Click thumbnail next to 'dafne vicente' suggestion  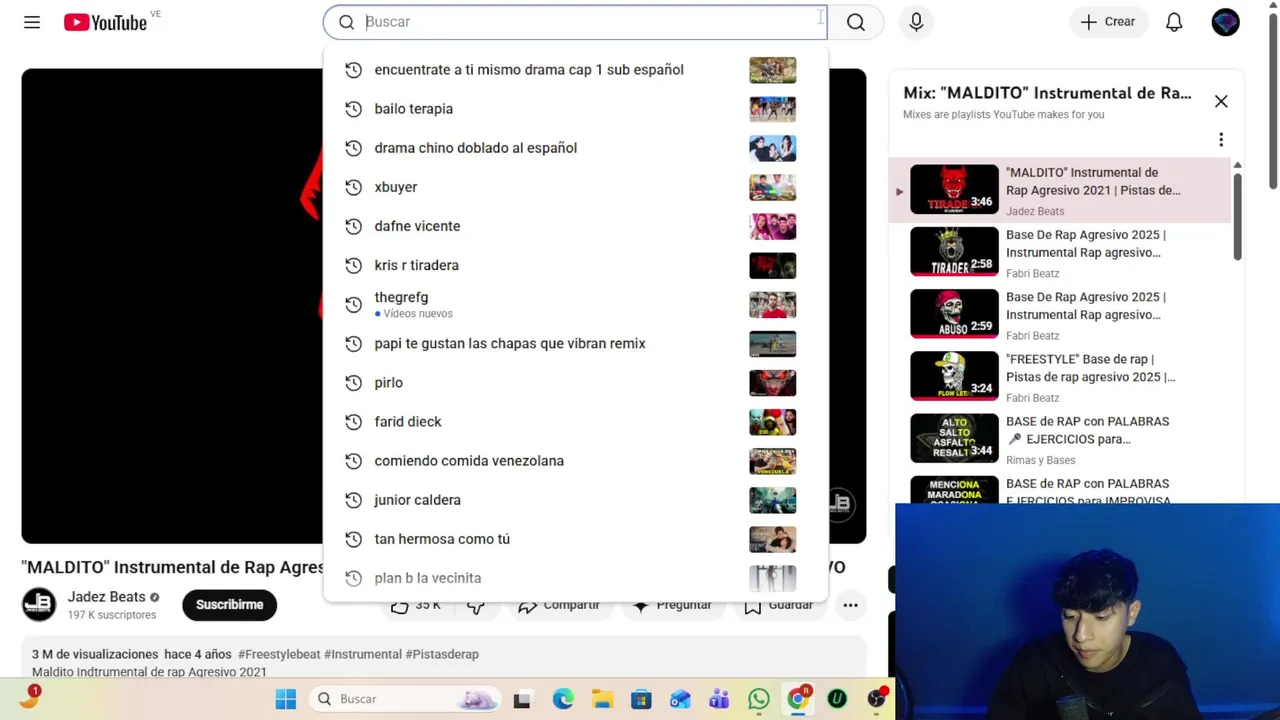pos(772,226)
